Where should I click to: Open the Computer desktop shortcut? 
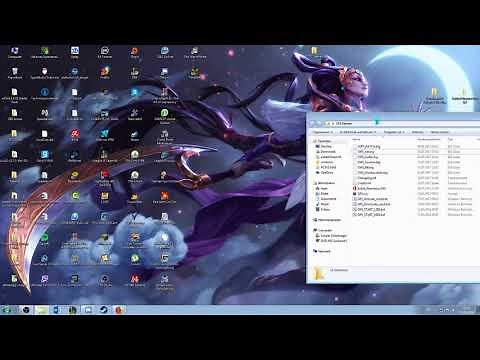14,53
